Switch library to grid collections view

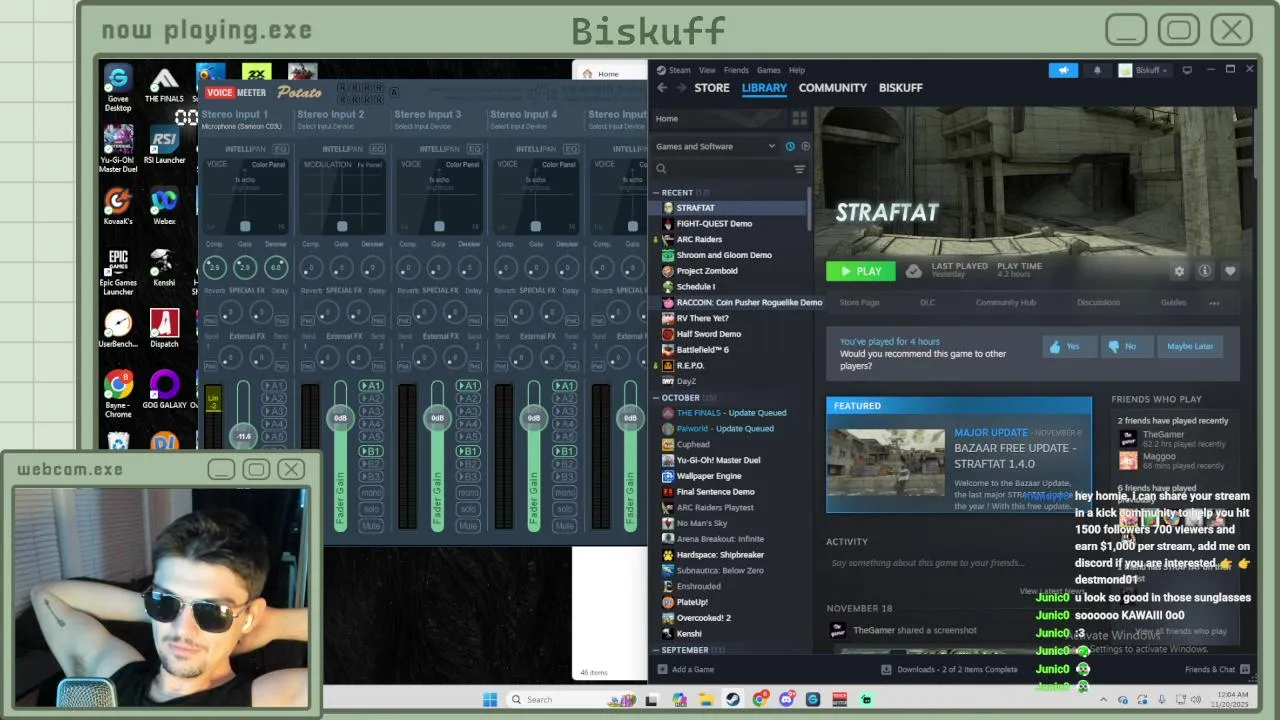click(799, 118)
